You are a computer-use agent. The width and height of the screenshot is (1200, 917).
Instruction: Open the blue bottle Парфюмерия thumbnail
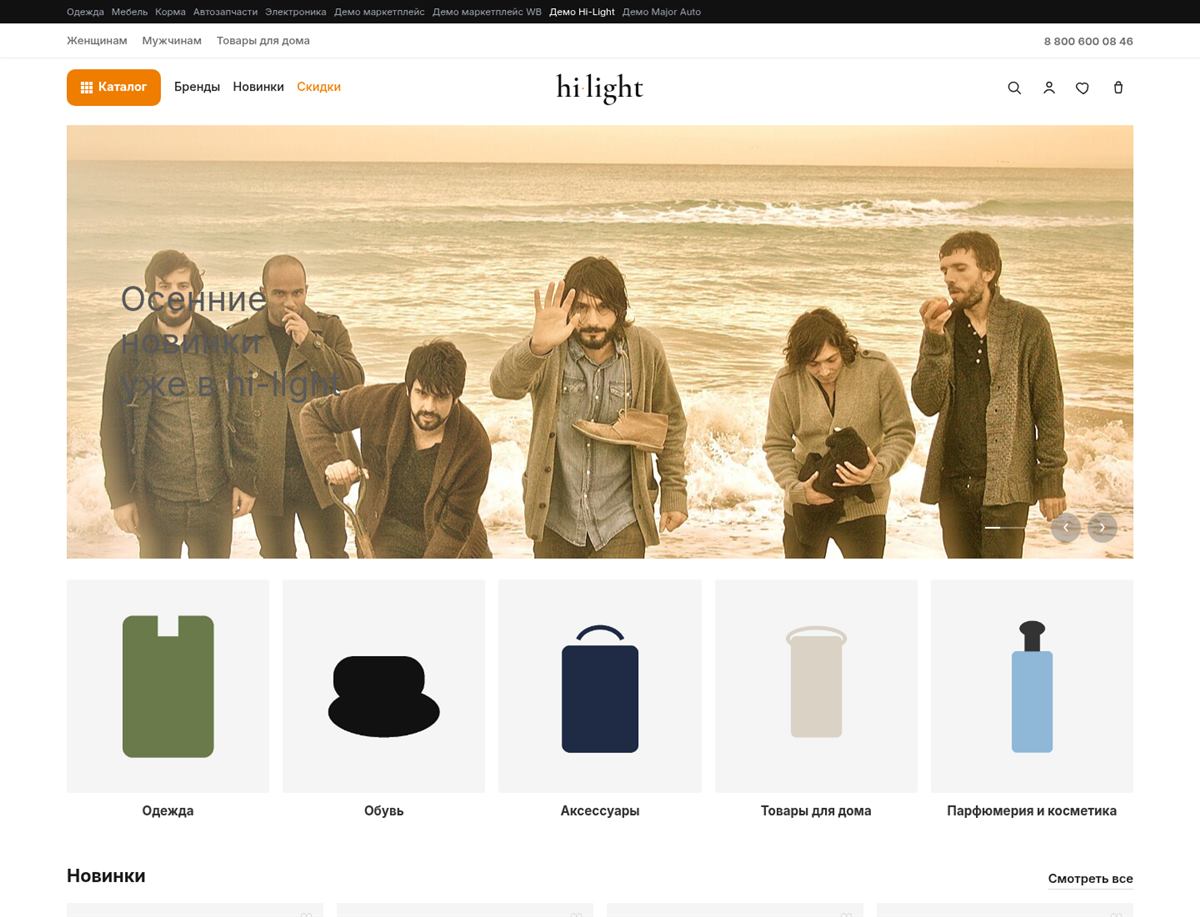coord(1032,686)
